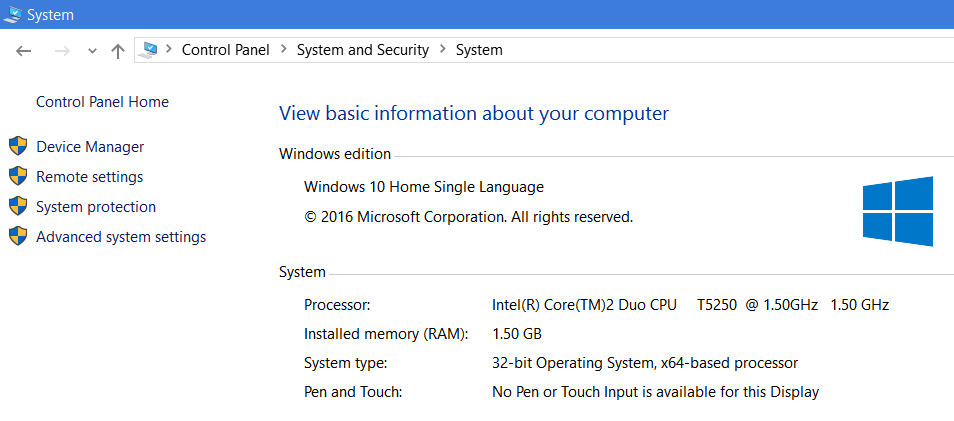
Task: Open the System protection link
Action: pyautogui.click(x=96, y=207)
